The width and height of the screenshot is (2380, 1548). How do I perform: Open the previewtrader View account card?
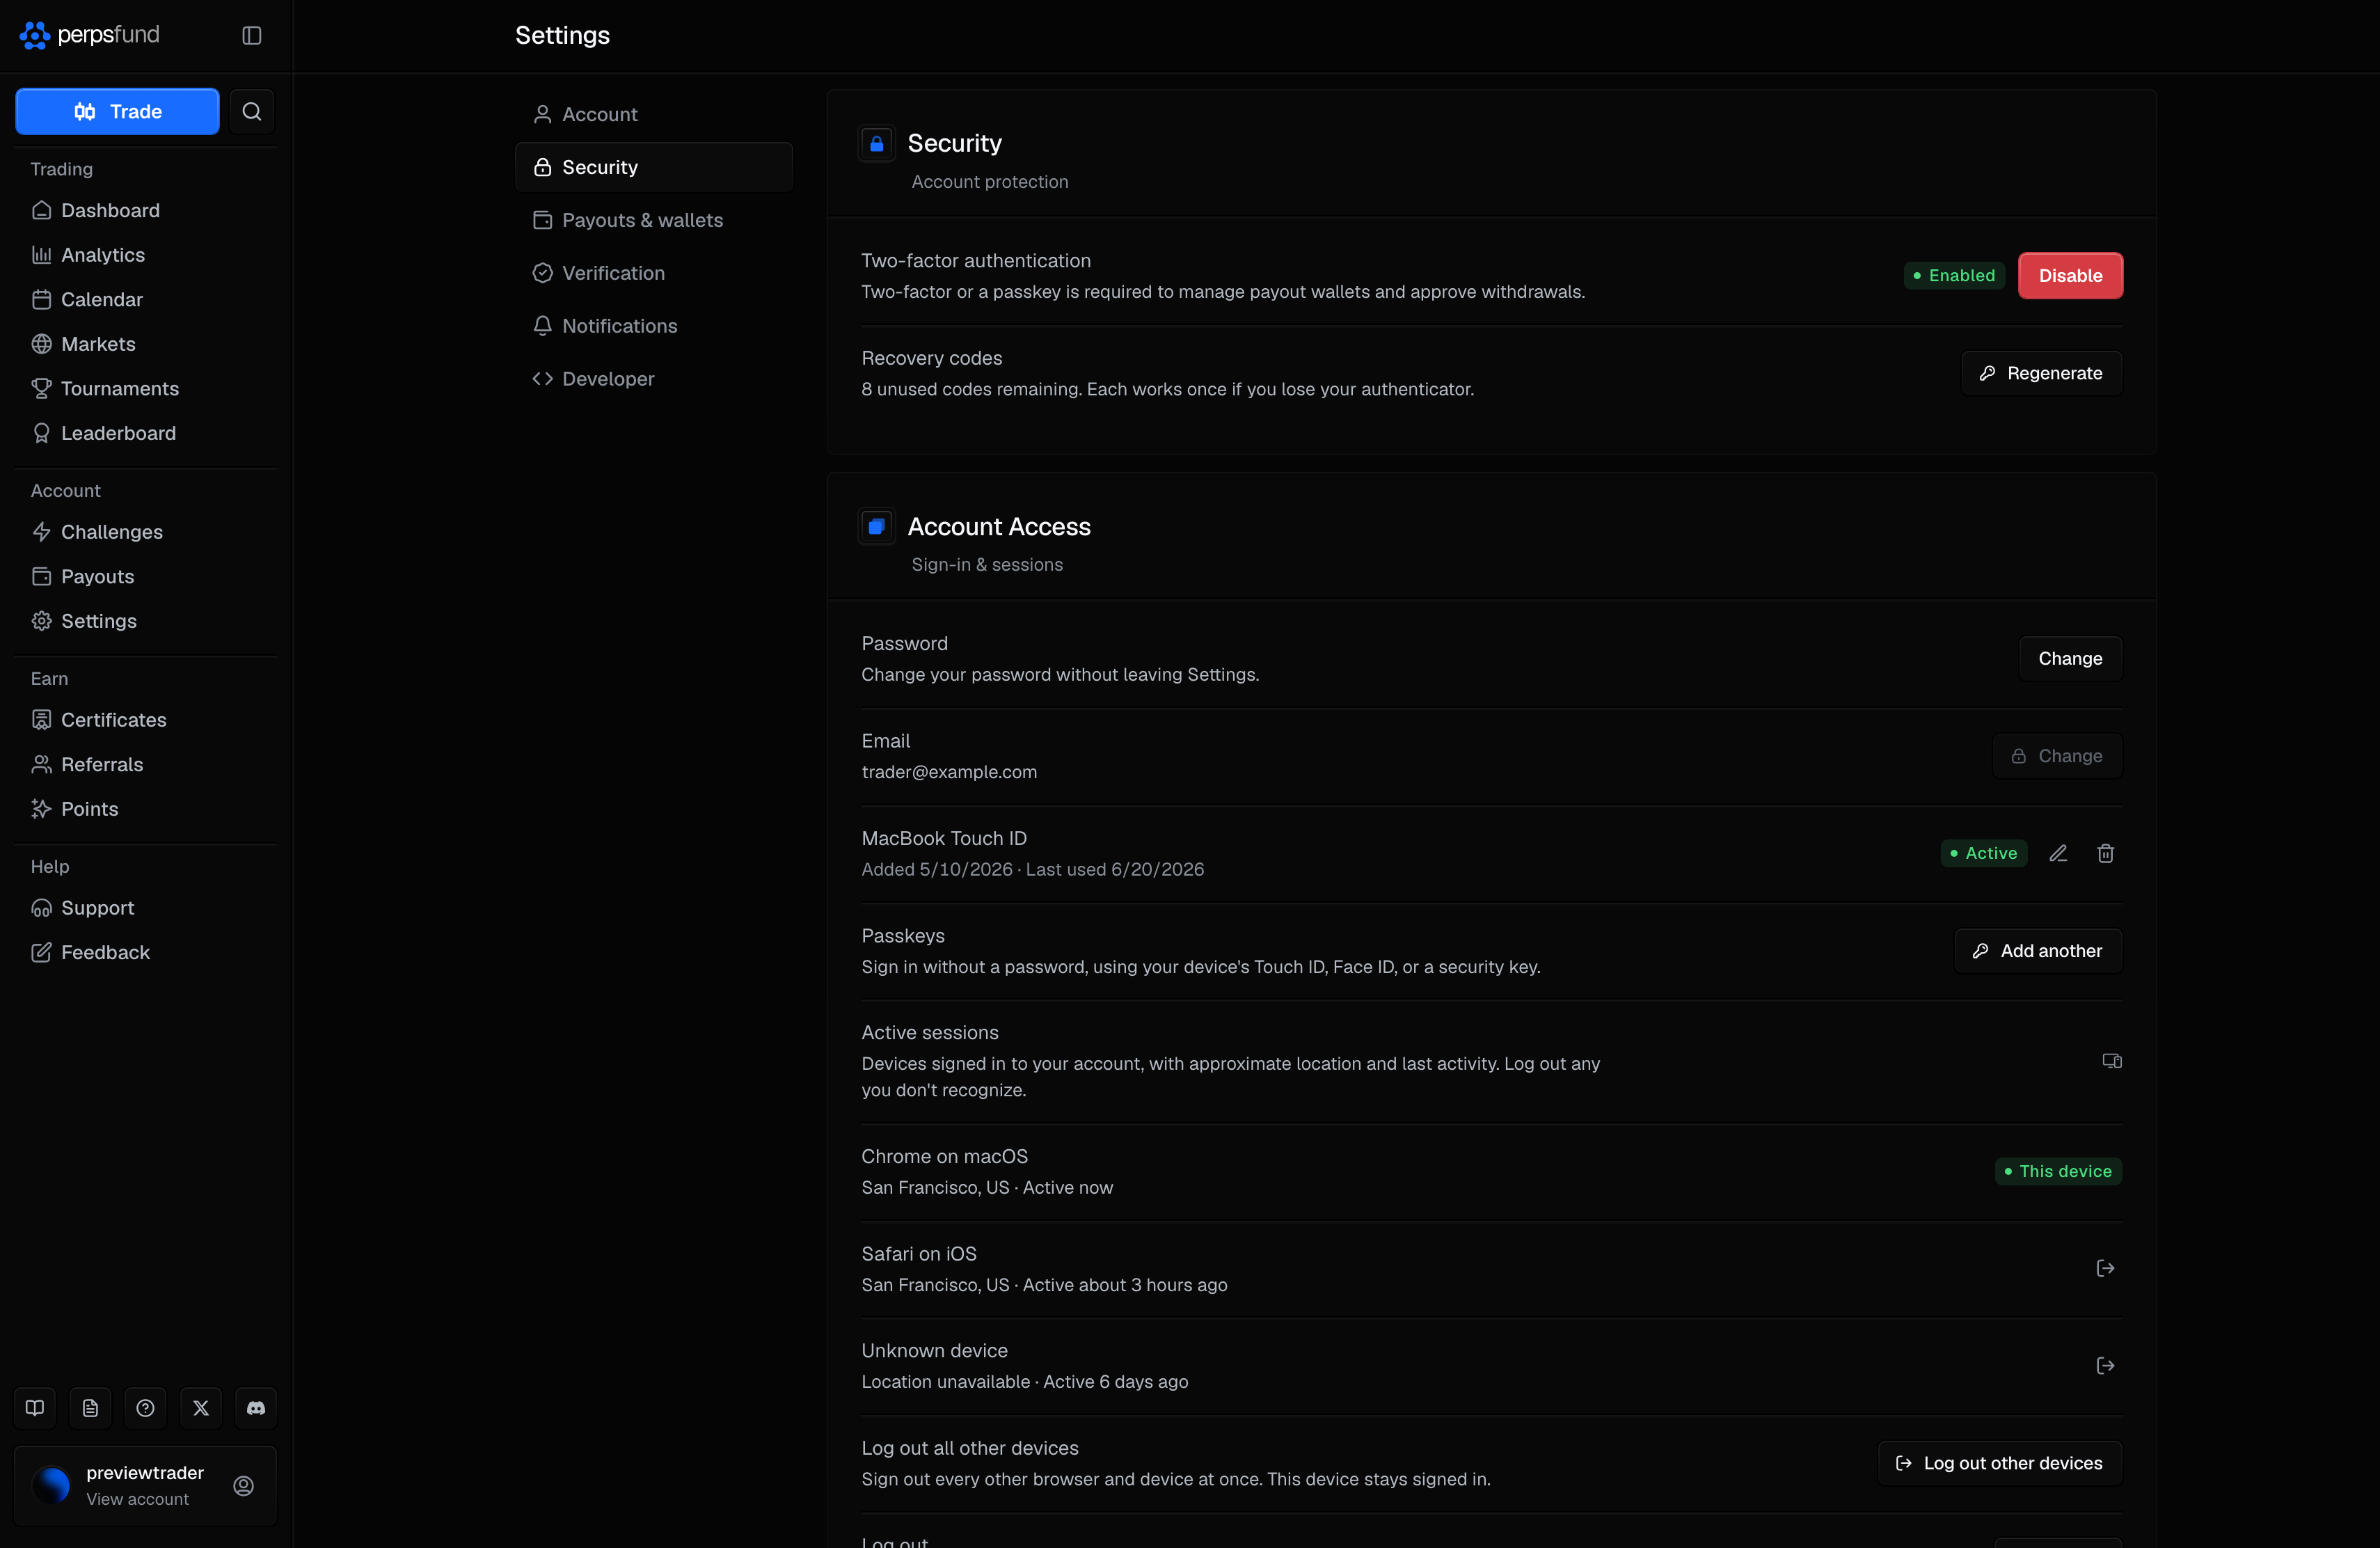145,1486
